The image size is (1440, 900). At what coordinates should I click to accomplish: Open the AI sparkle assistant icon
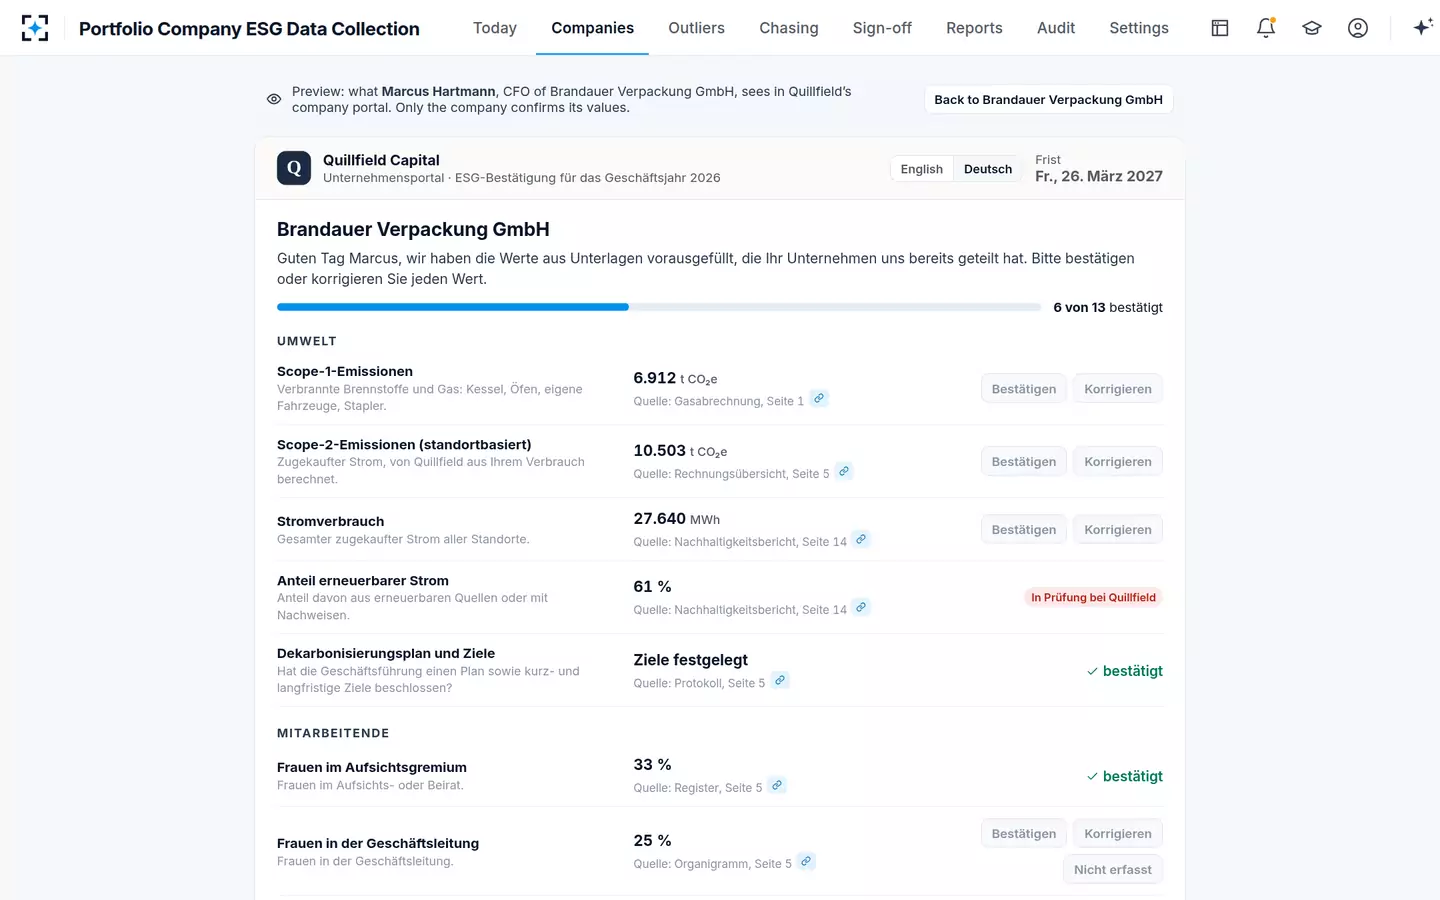[1422, 28]
